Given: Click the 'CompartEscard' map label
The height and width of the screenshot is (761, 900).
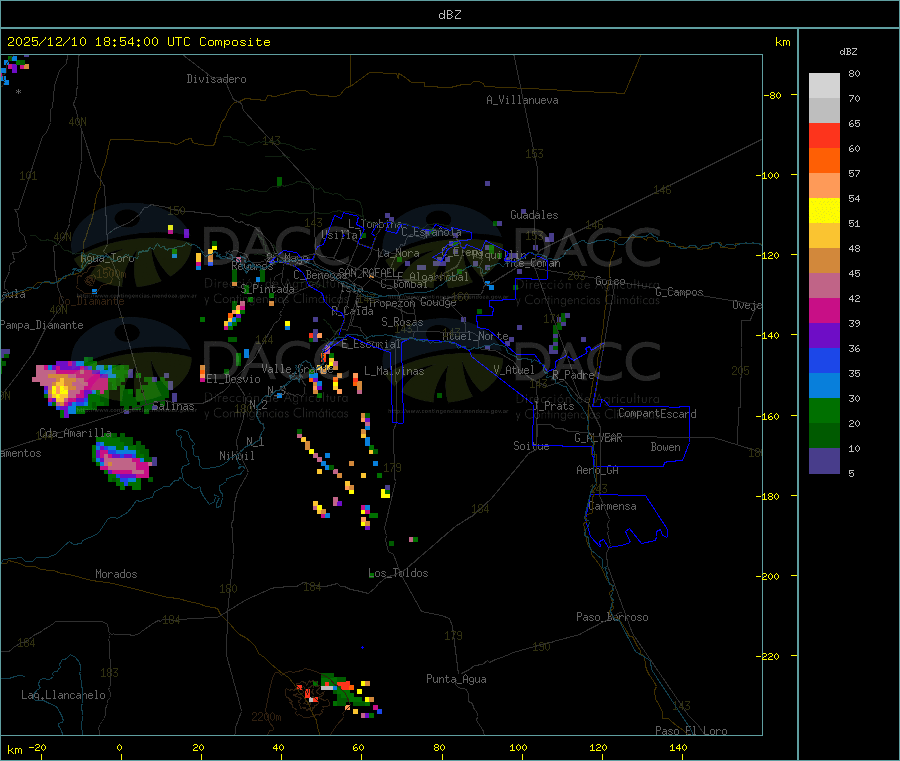Looking at the screenshot, I should pos(657,414).
